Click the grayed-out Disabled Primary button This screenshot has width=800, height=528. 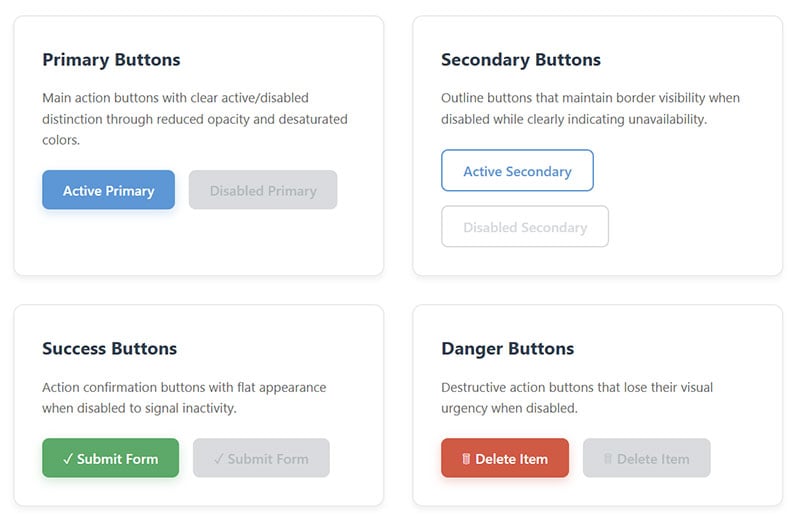point(263,190)
